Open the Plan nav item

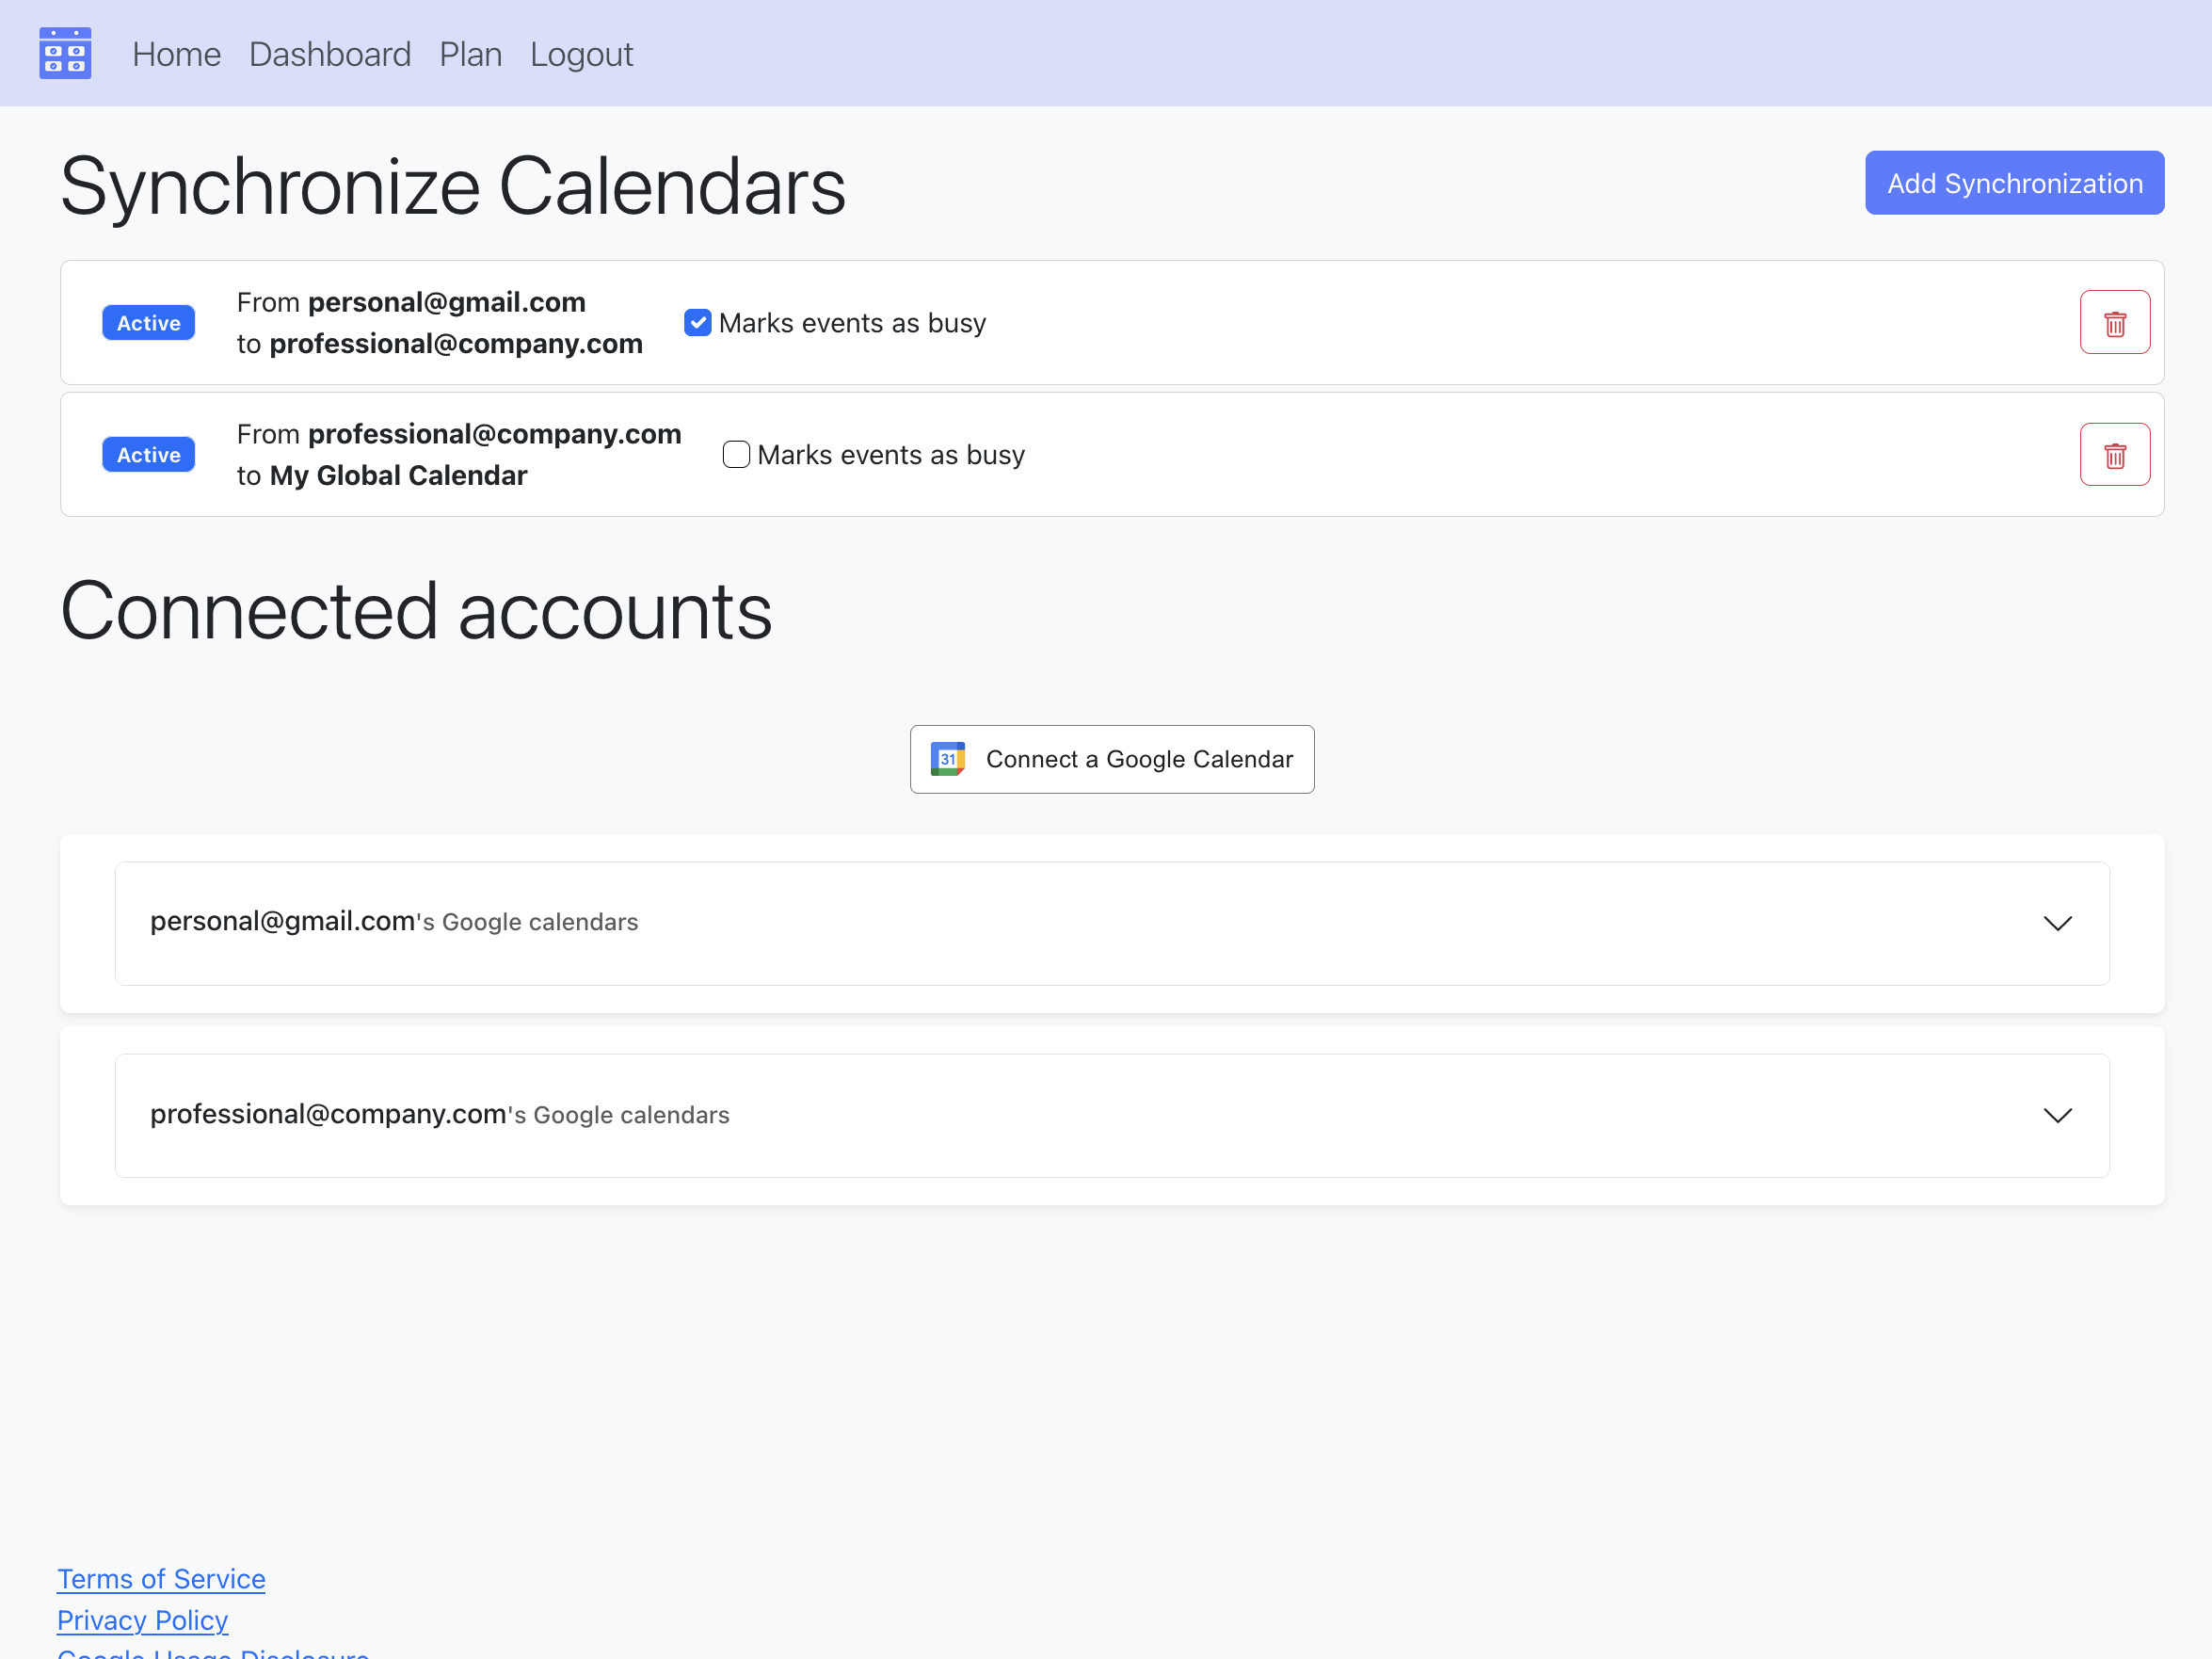pos(470,54)
